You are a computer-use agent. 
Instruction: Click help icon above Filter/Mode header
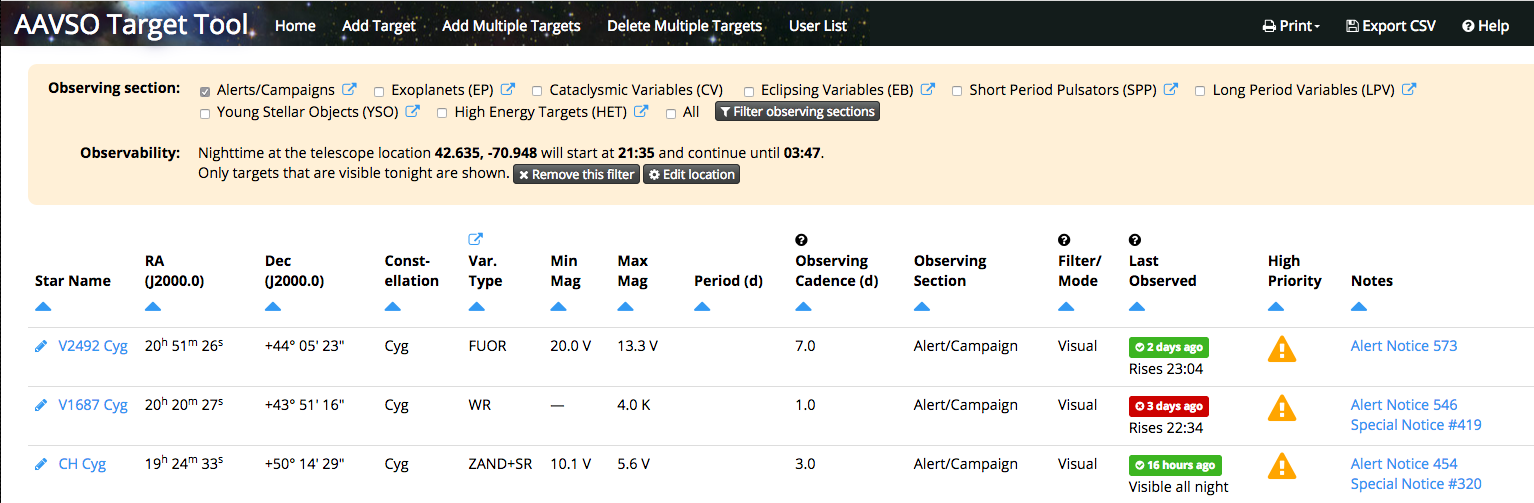1064,240
